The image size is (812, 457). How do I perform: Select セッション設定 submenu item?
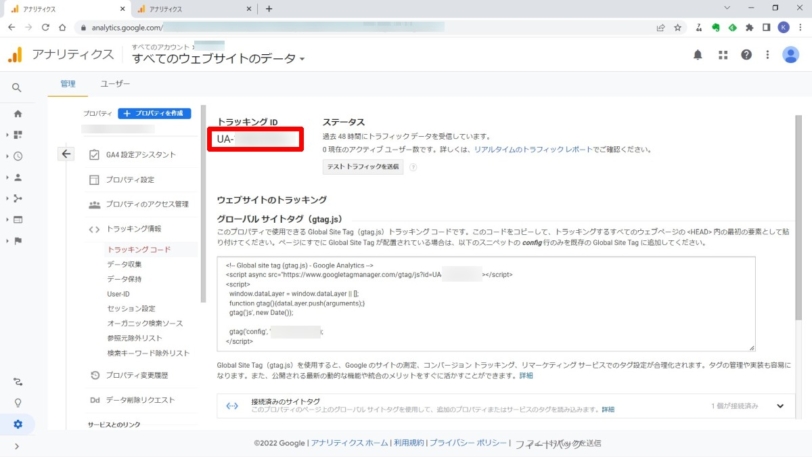coord(131,308)
